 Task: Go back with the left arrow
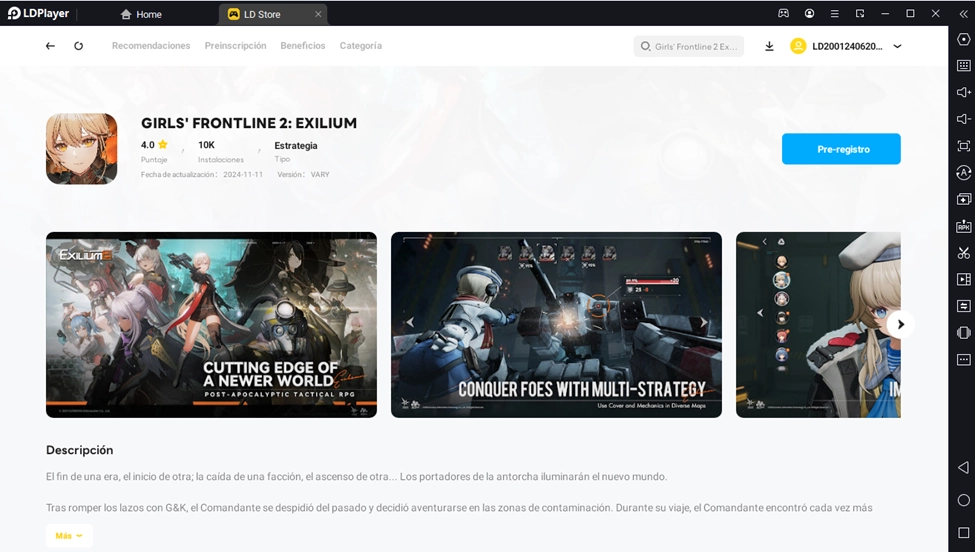click(50, 46)
